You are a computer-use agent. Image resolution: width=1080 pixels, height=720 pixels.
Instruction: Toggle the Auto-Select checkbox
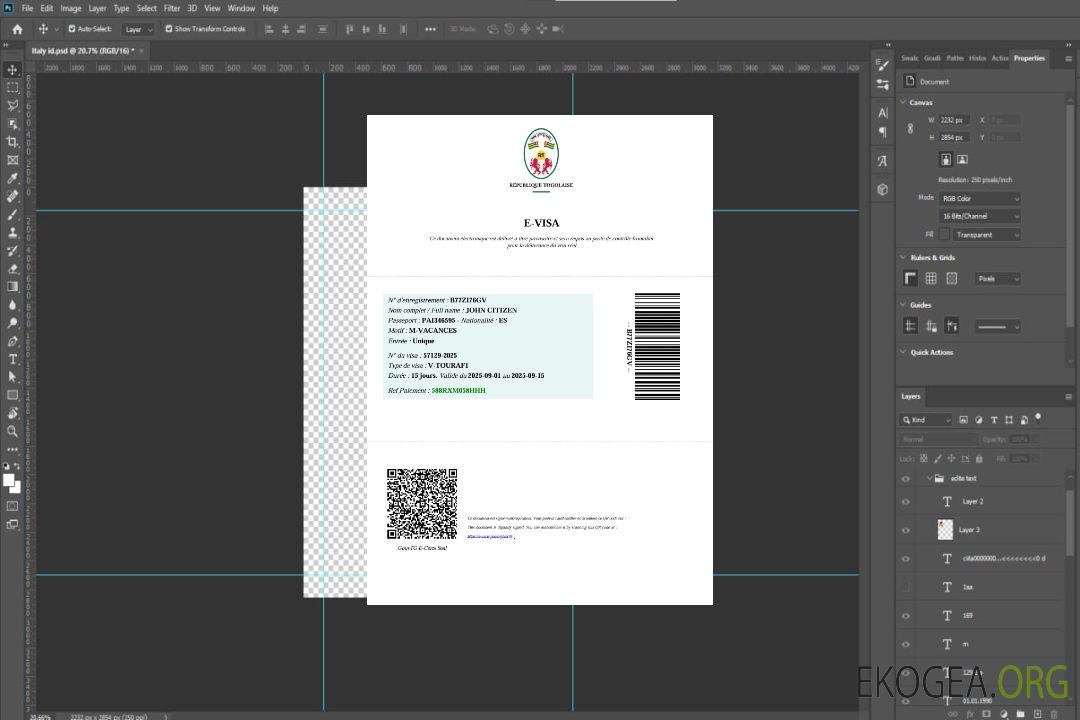click(72, 29)
